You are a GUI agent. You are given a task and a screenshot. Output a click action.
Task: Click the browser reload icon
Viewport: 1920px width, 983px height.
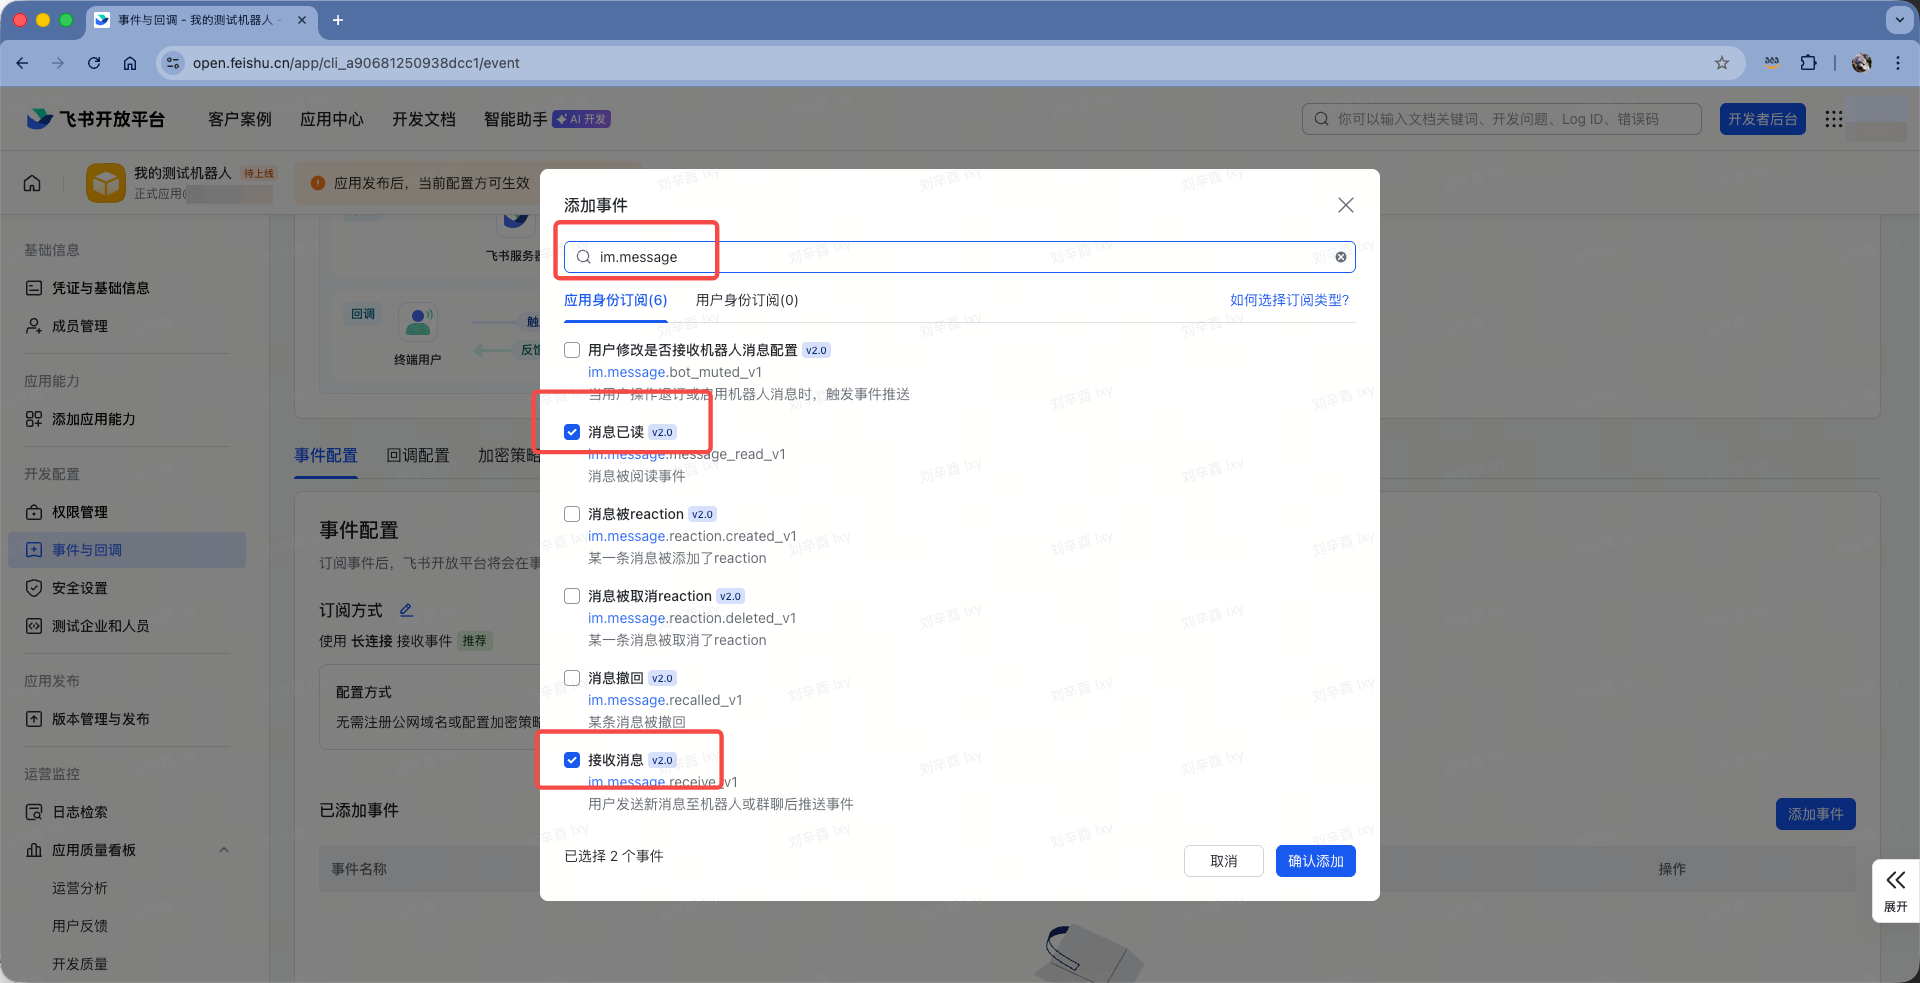coord(94,63)
